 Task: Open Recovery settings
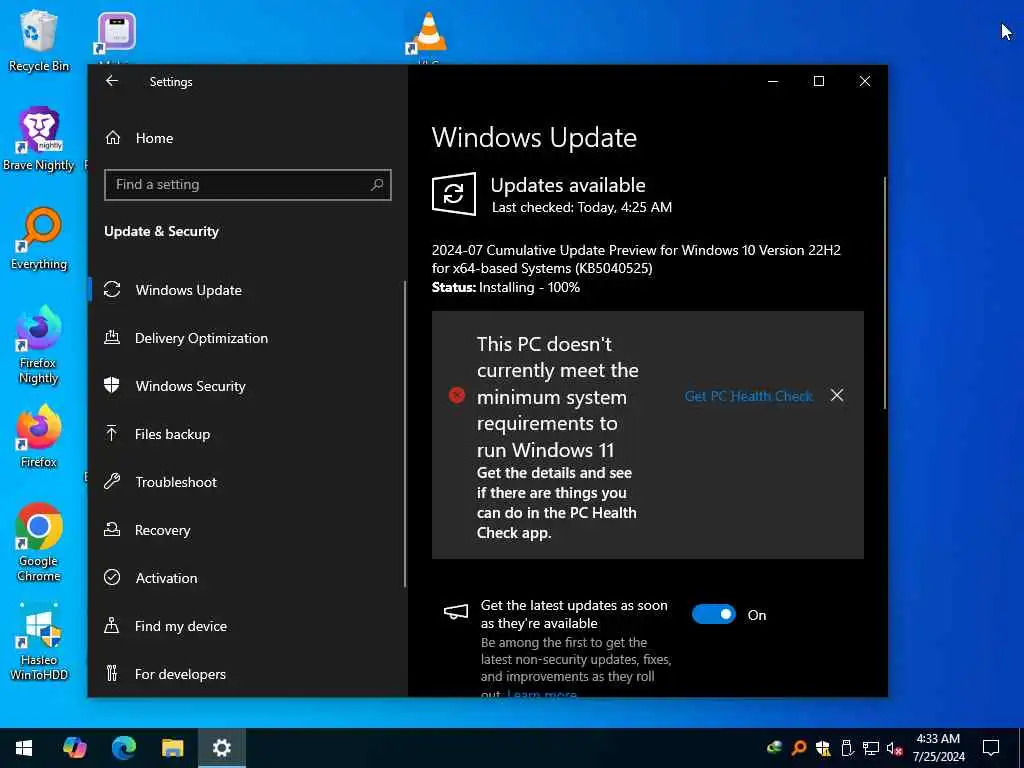(246, 530)
